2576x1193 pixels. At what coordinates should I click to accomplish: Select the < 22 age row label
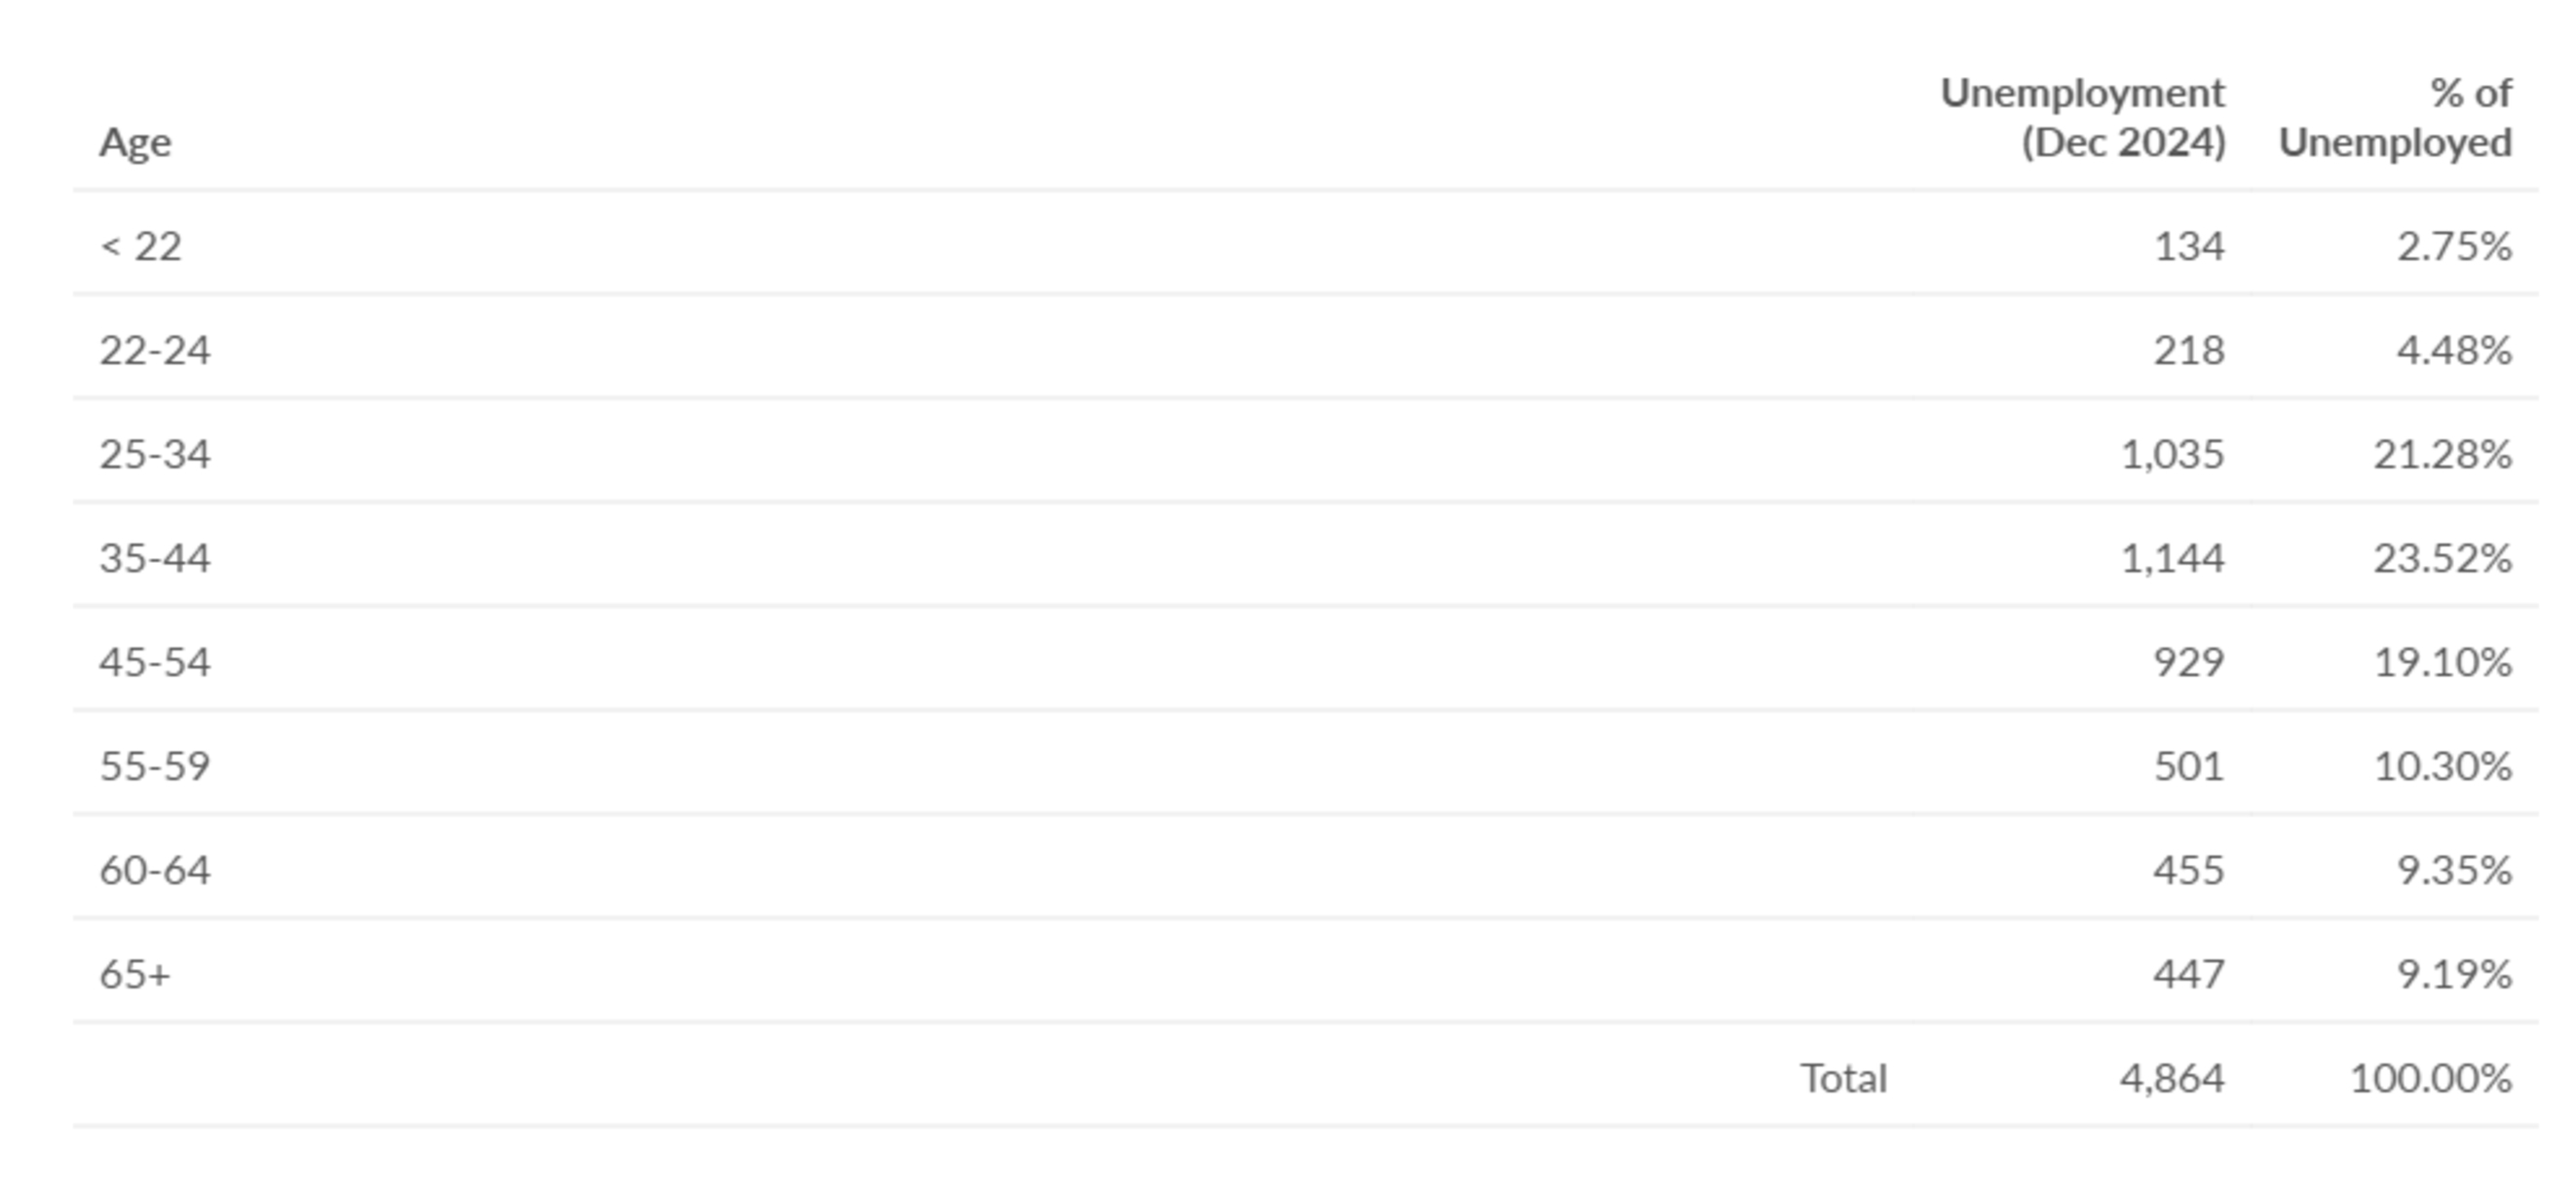coord(141,246)
